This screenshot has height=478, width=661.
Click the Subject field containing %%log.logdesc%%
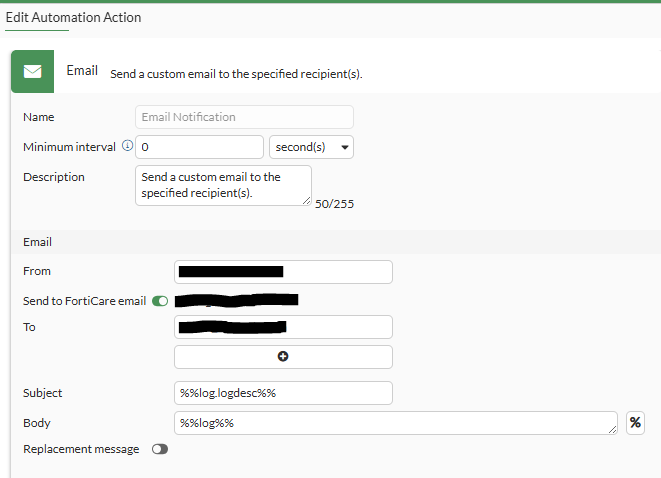pyautogui.click(x=283, y=393)
